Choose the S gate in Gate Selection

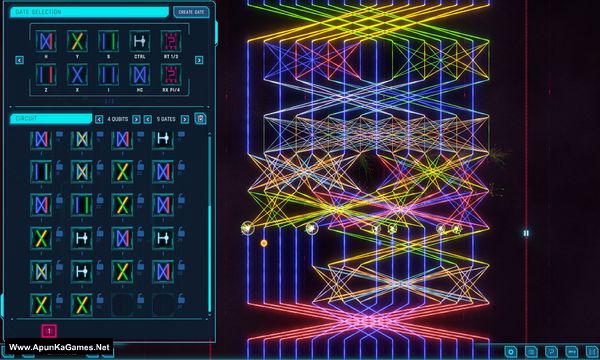point(109,41)
